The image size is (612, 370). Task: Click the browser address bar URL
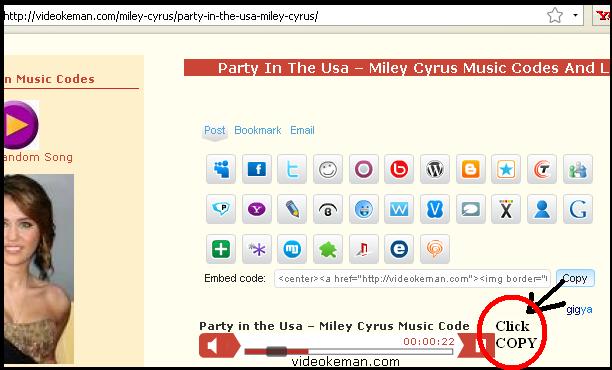(x=162, y=16)
